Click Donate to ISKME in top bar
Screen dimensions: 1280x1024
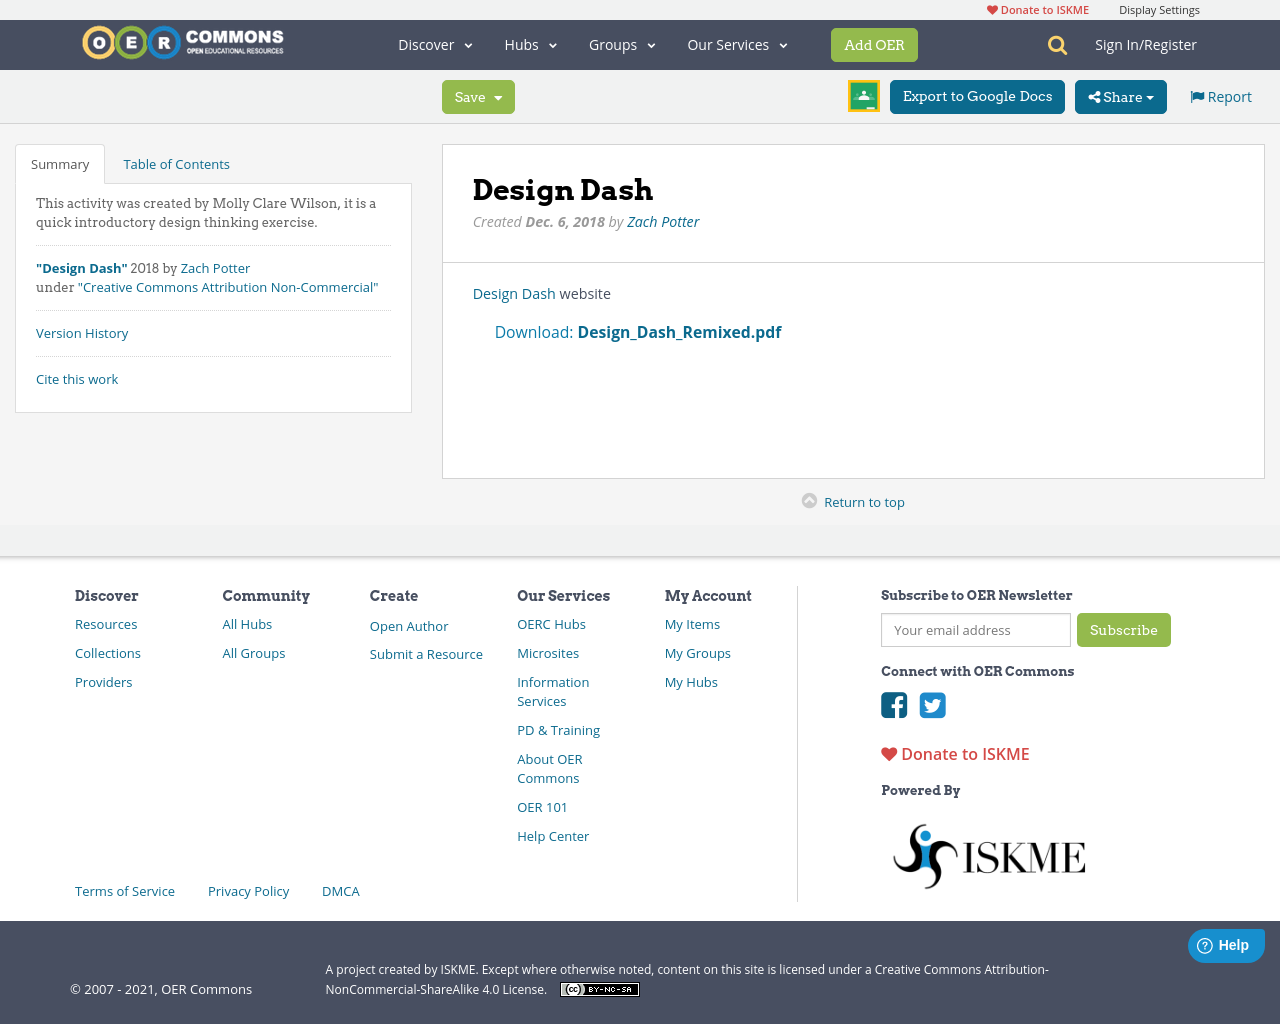click(1038, 10)
